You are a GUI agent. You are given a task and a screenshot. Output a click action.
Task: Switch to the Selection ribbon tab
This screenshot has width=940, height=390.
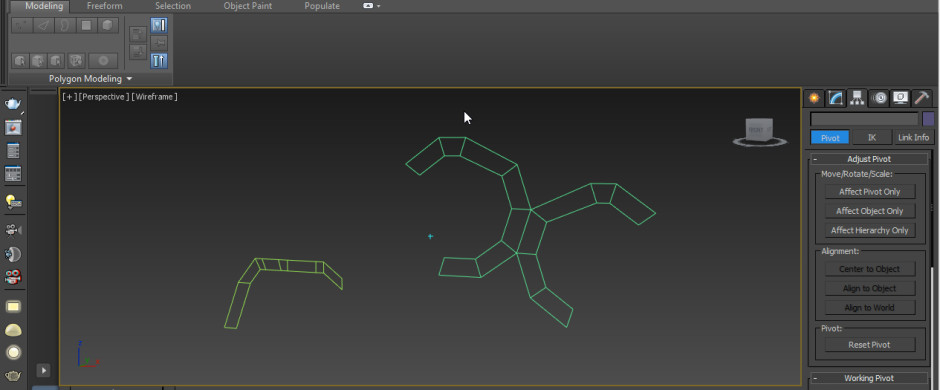[x=173, y=6]
